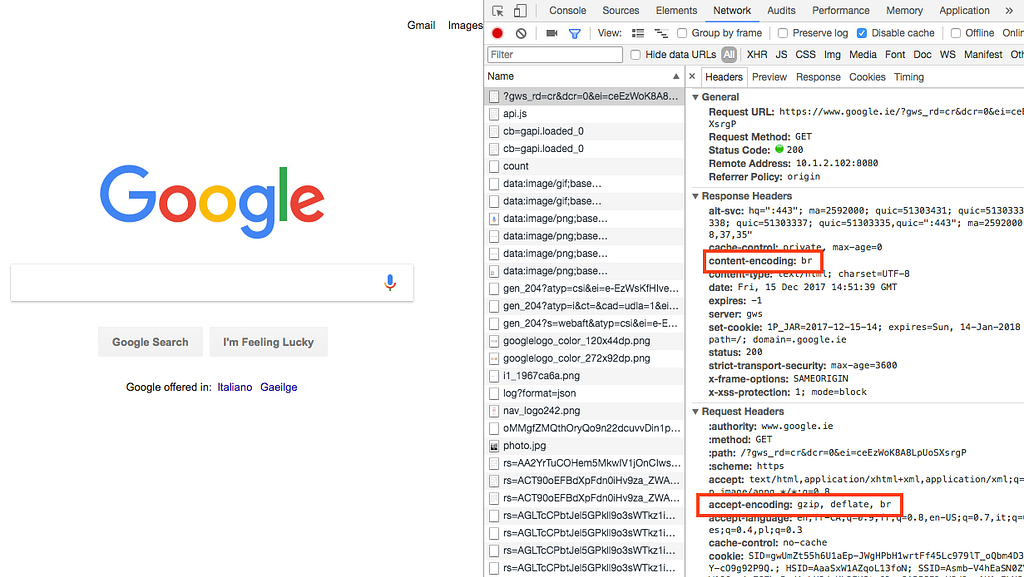
Task: Click the Google Search button
Action: [150, 342]
